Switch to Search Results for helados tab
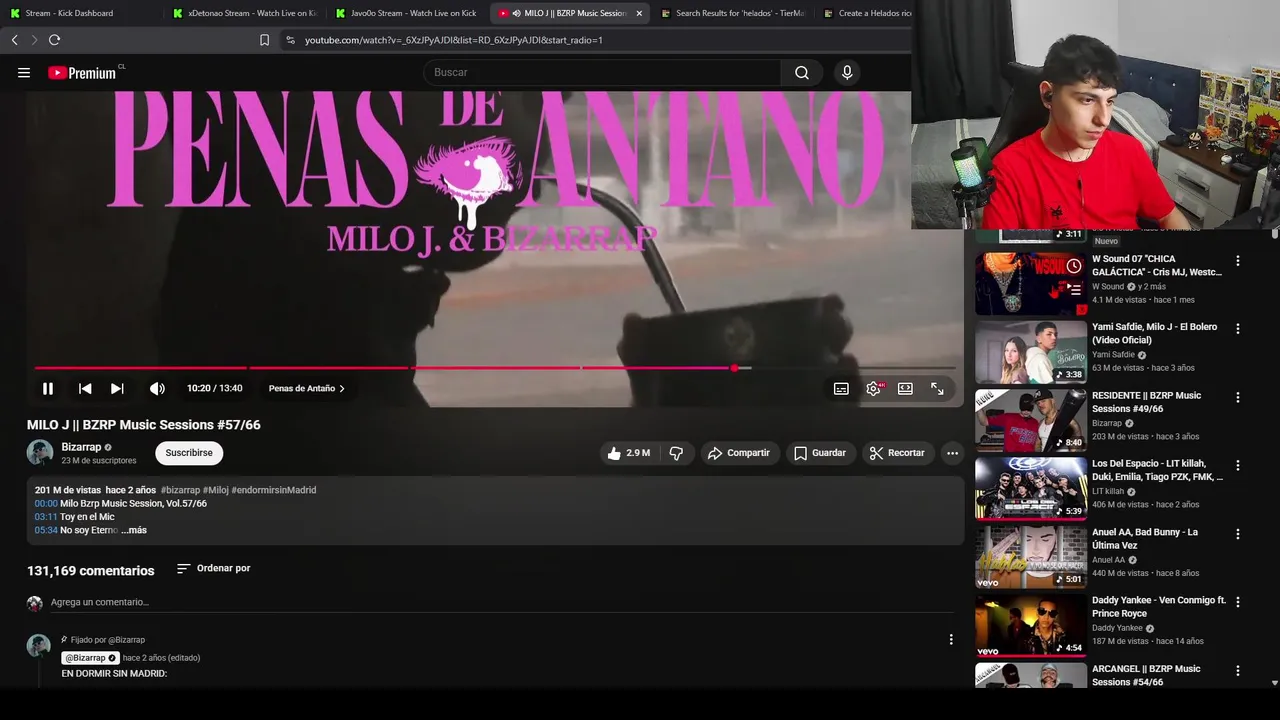 [x=732, y=13]
